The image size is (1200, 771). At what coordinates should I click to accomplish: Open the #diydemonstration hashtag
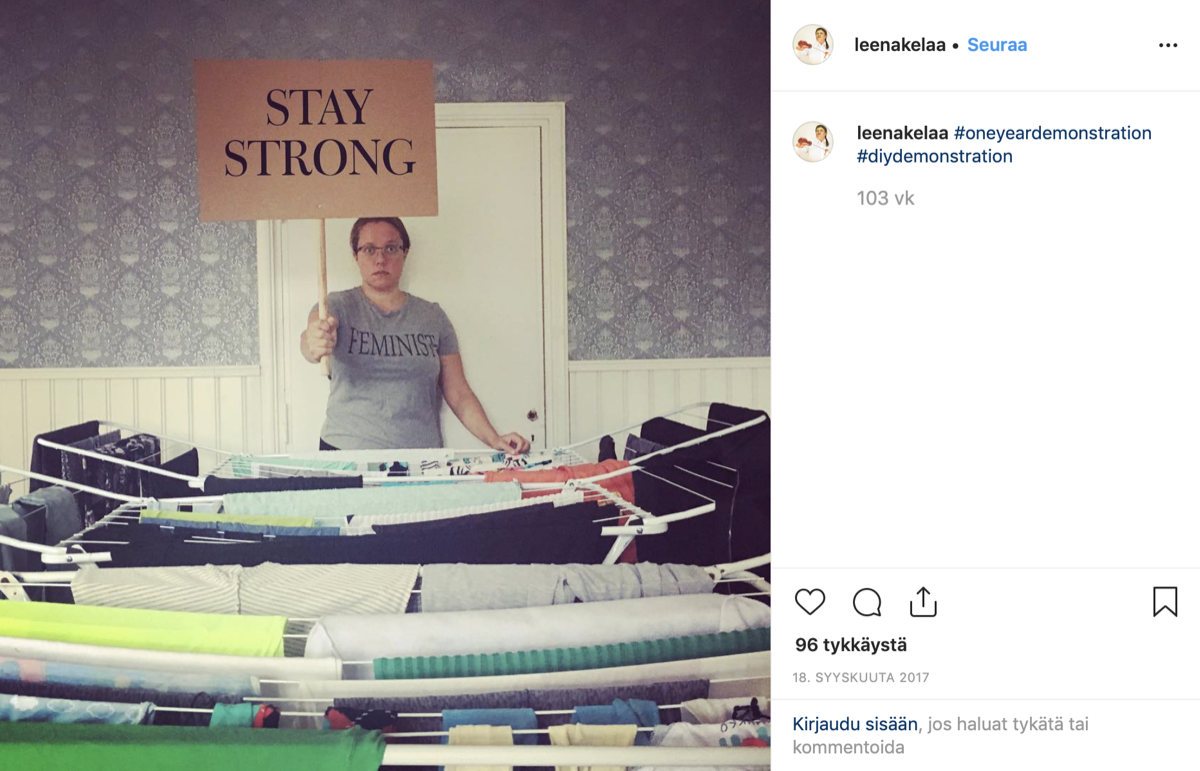tap(935, 156)
